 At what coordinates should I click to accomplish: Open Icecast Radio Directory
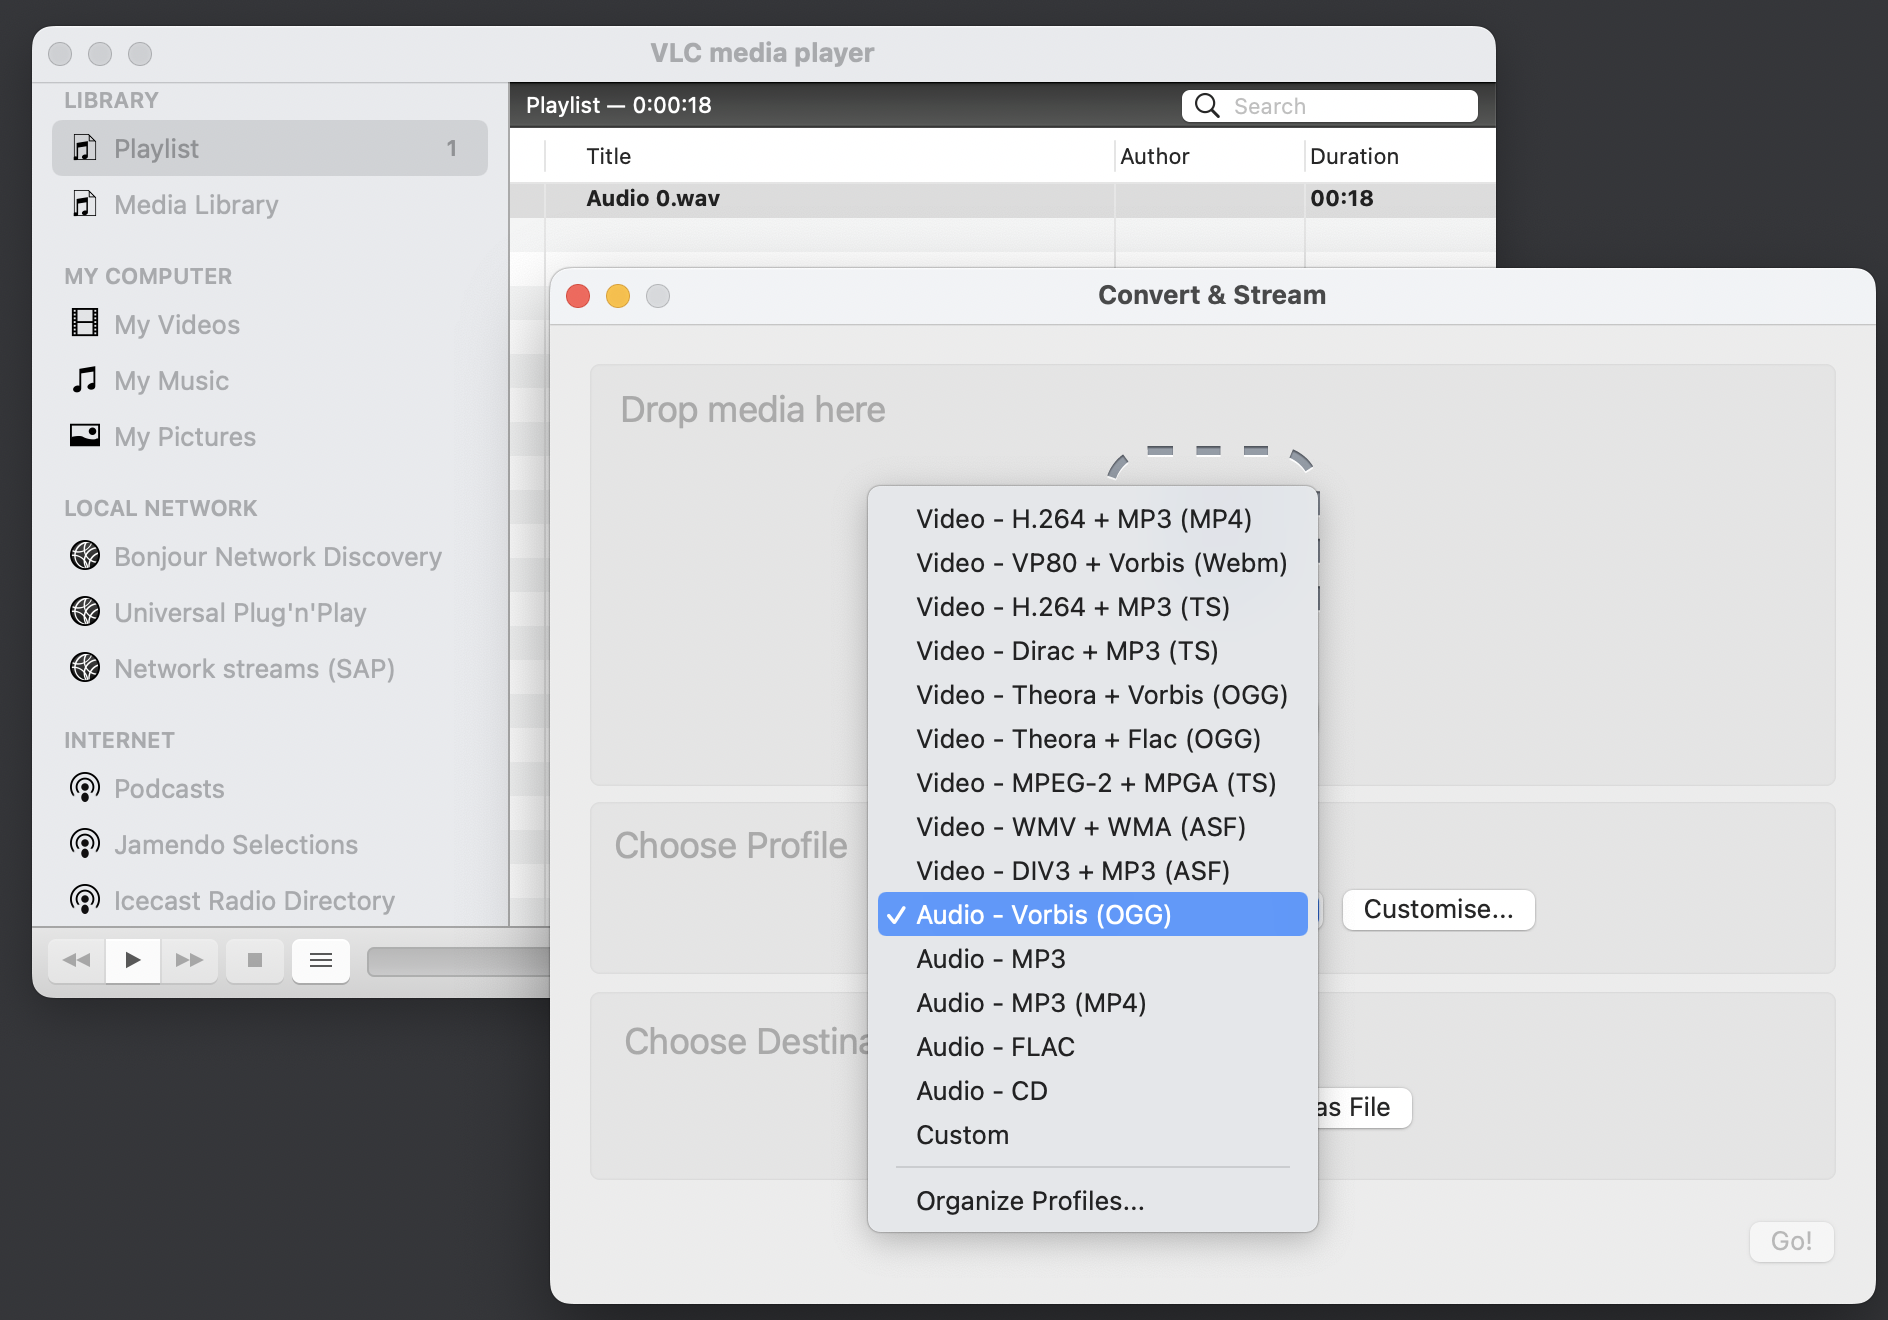coord(270,900)
